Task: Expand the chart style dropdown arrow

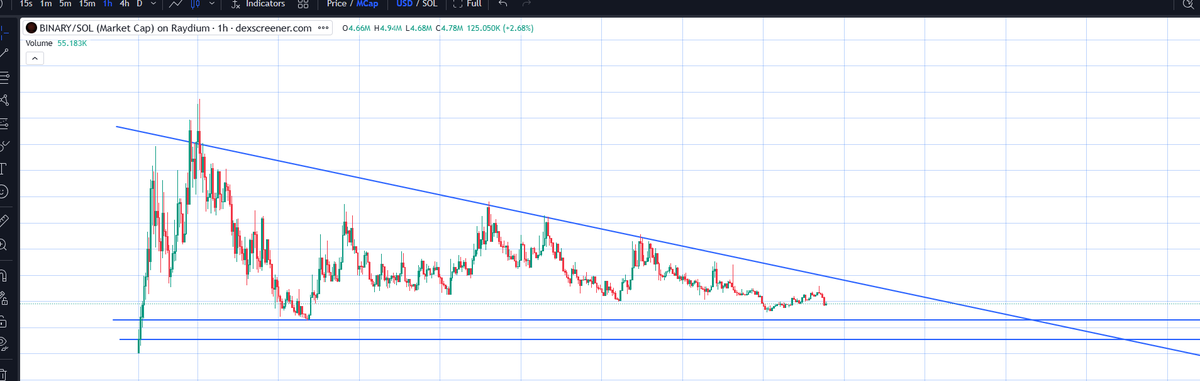Action: coord(211,4)
